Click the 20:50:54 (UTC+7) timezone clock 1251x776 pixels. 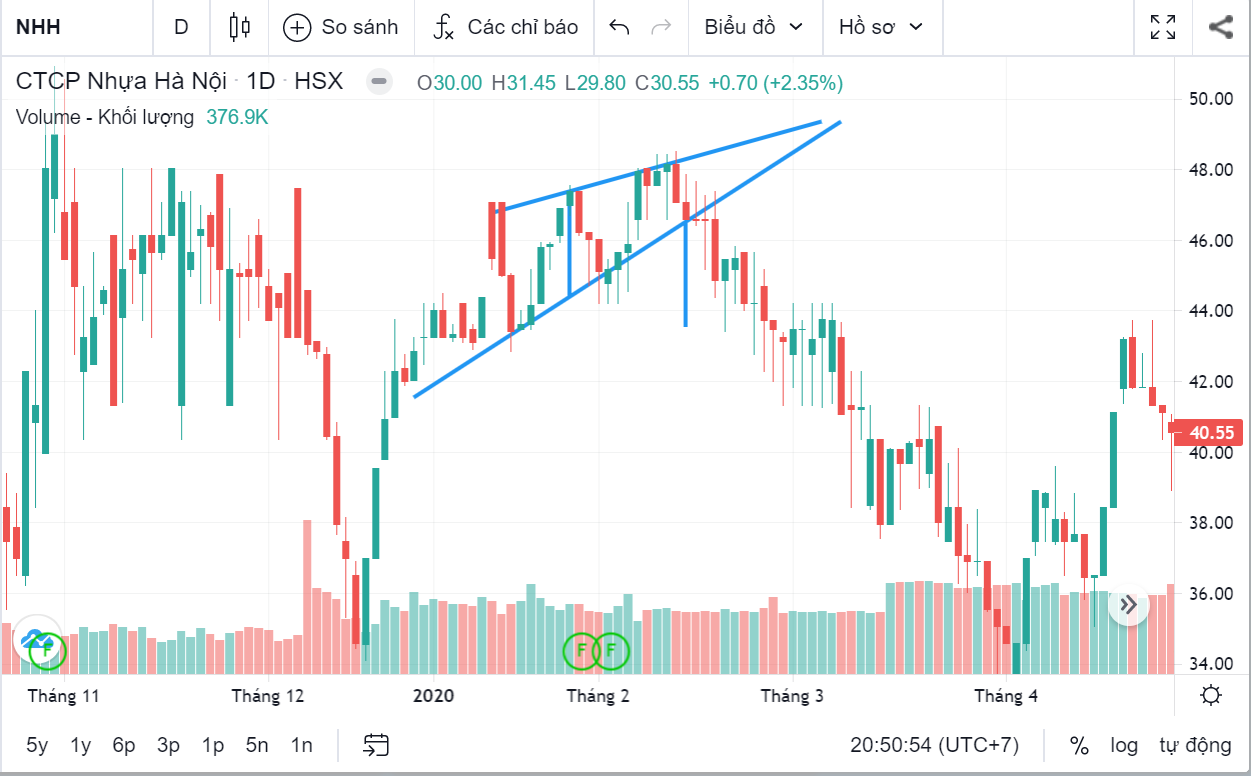[934, 745]
